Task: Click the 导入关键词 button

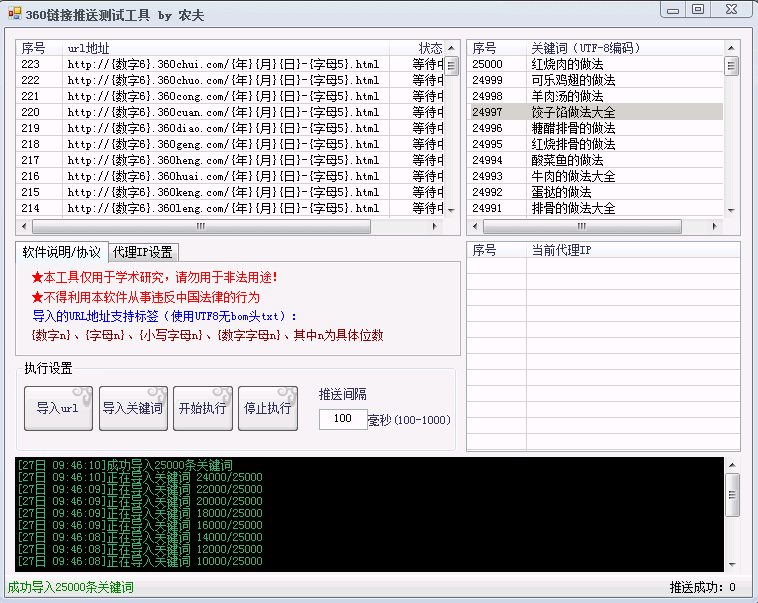Action: [133, 408]
